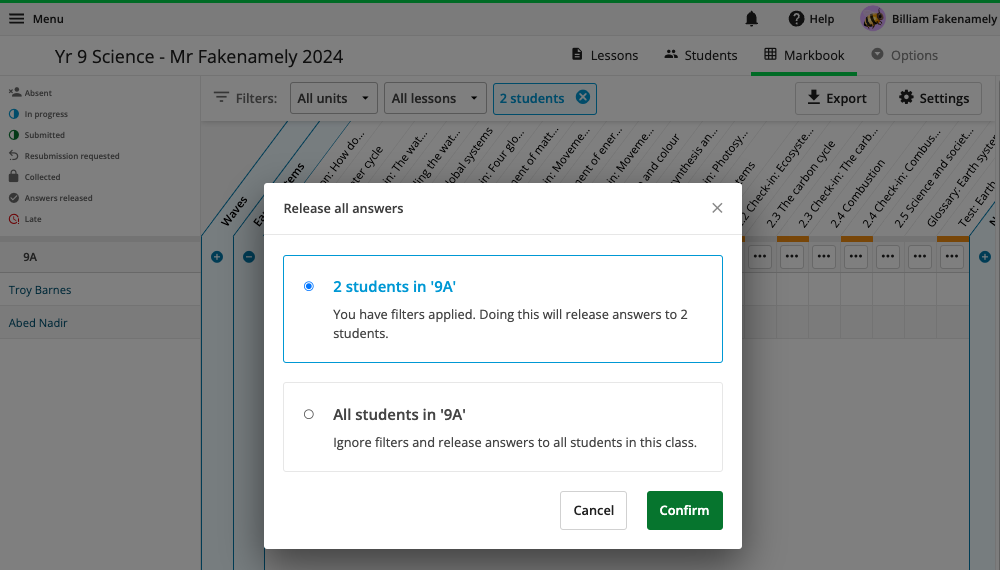
Task: Click the Resubmission requested legend icon
Action: [14, 156]
